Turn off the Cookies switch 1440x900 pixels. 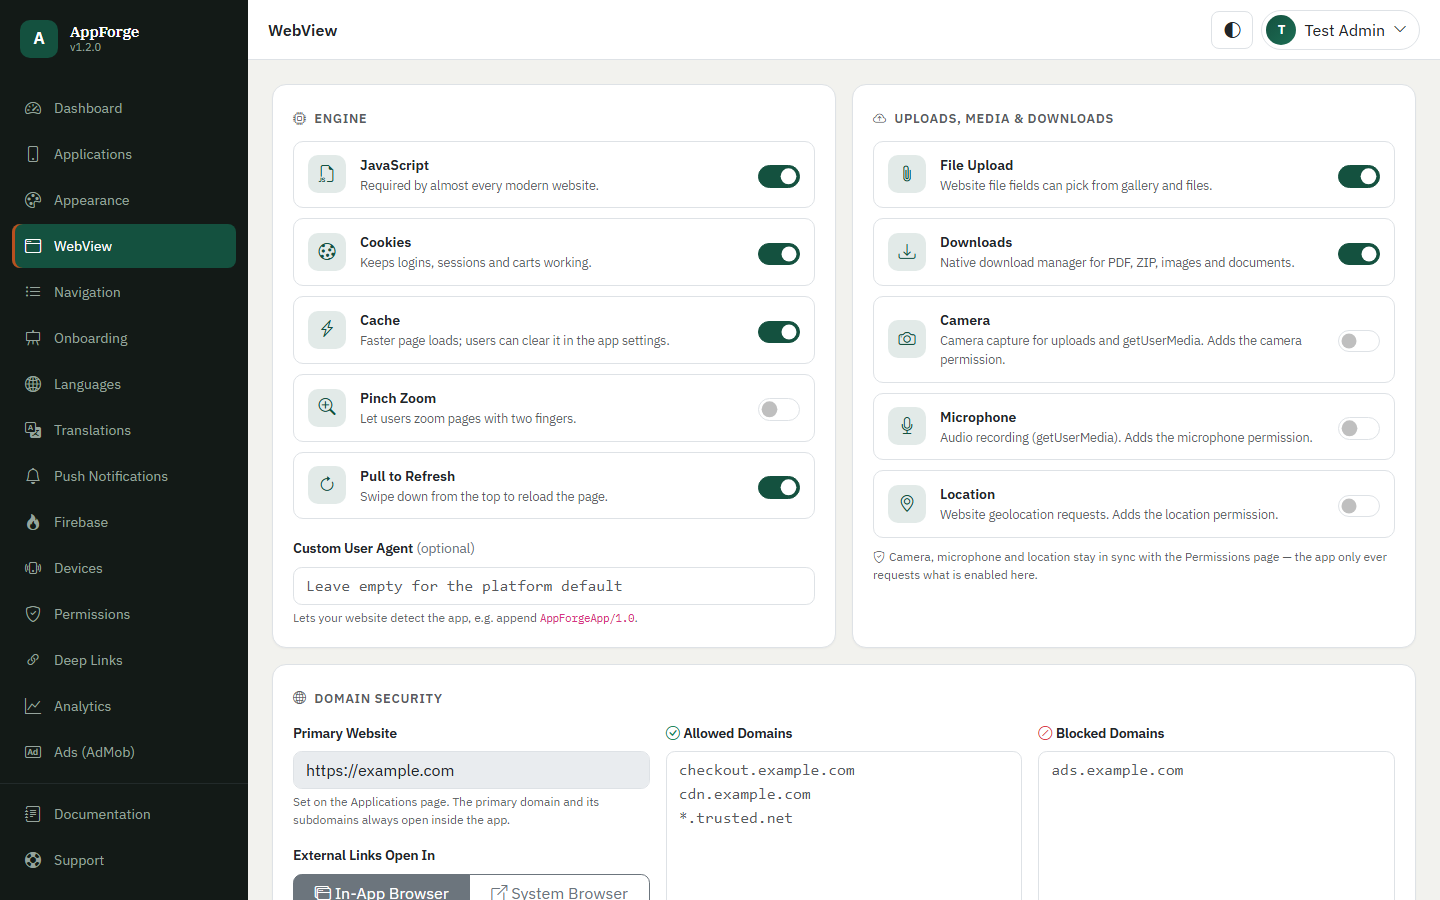779,254
